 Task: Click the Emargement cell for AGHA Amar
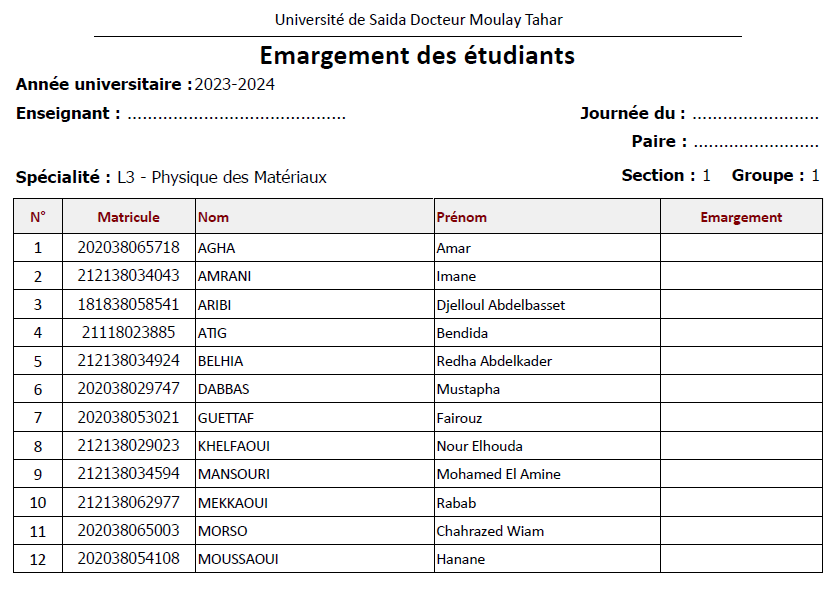(x=741, y=248)
